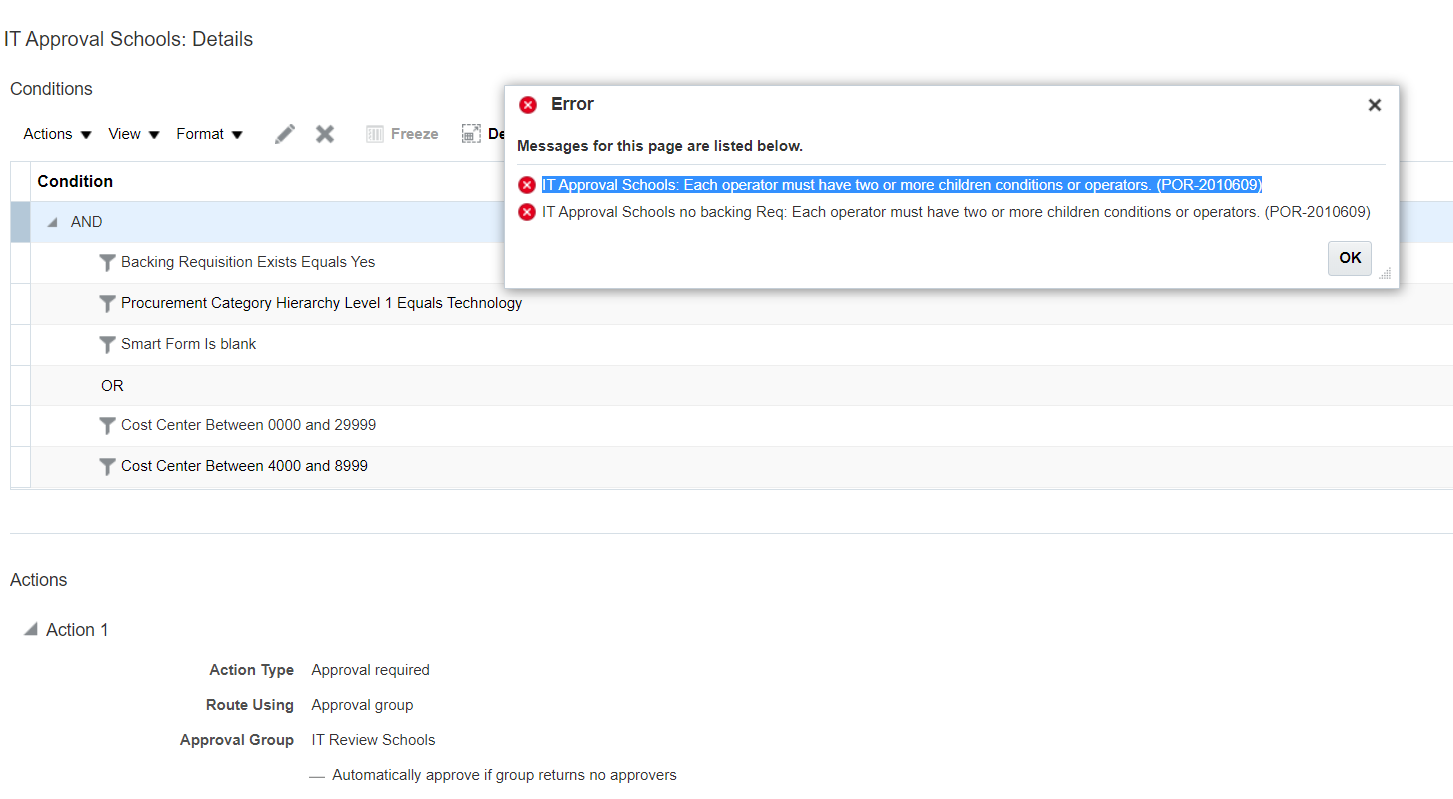This screenshot has height=799, width=1453.
Task: Click the red error icon beside Error title
Action: tap(528, 104)
